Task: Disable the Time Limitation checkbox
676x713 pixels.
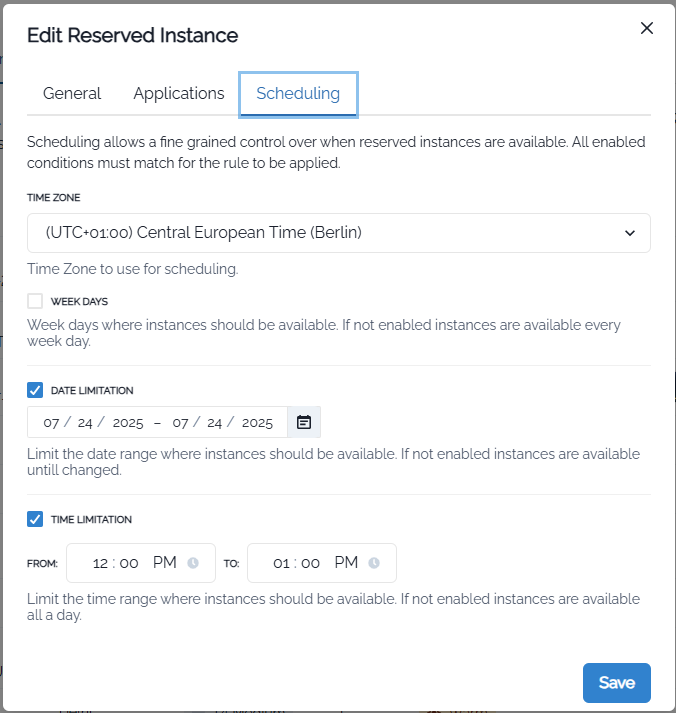Action: pyautogui.click(x=35, y=519)
